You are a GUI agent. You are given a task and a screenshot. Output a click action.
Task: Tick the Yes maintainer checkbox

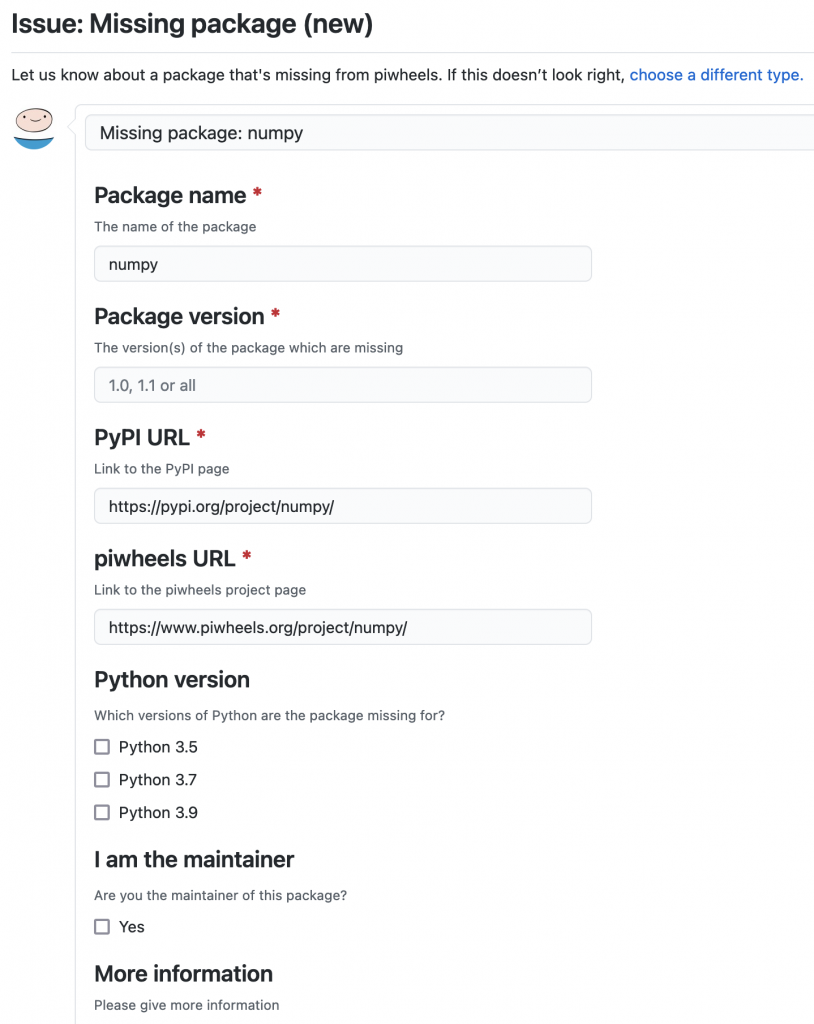click(102, 927)
